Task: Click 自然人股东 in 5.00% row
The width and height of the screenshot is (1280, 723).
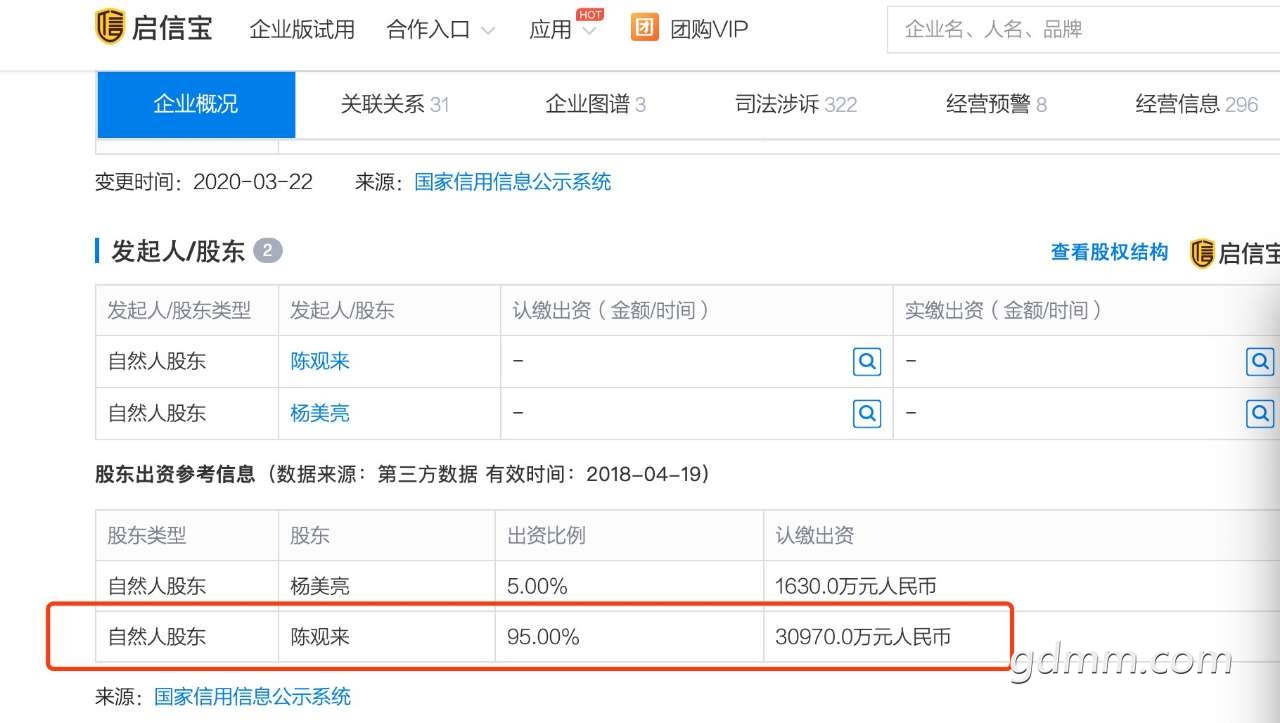Action: point(157,586)
